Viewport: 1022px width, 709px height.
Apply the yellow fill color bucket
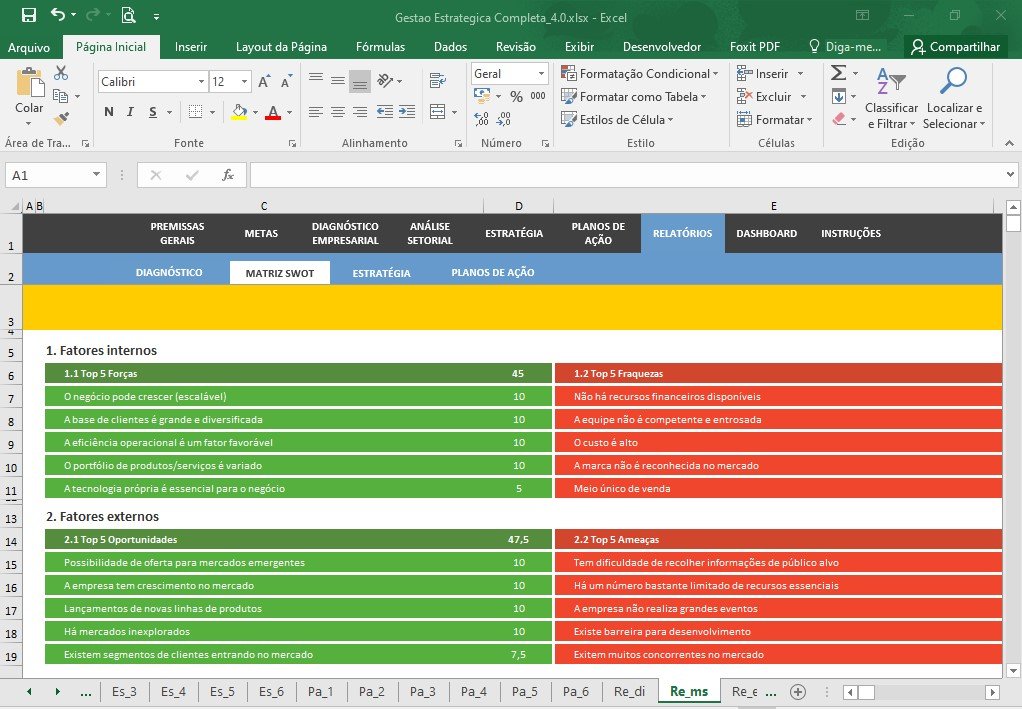coord(239,112)
